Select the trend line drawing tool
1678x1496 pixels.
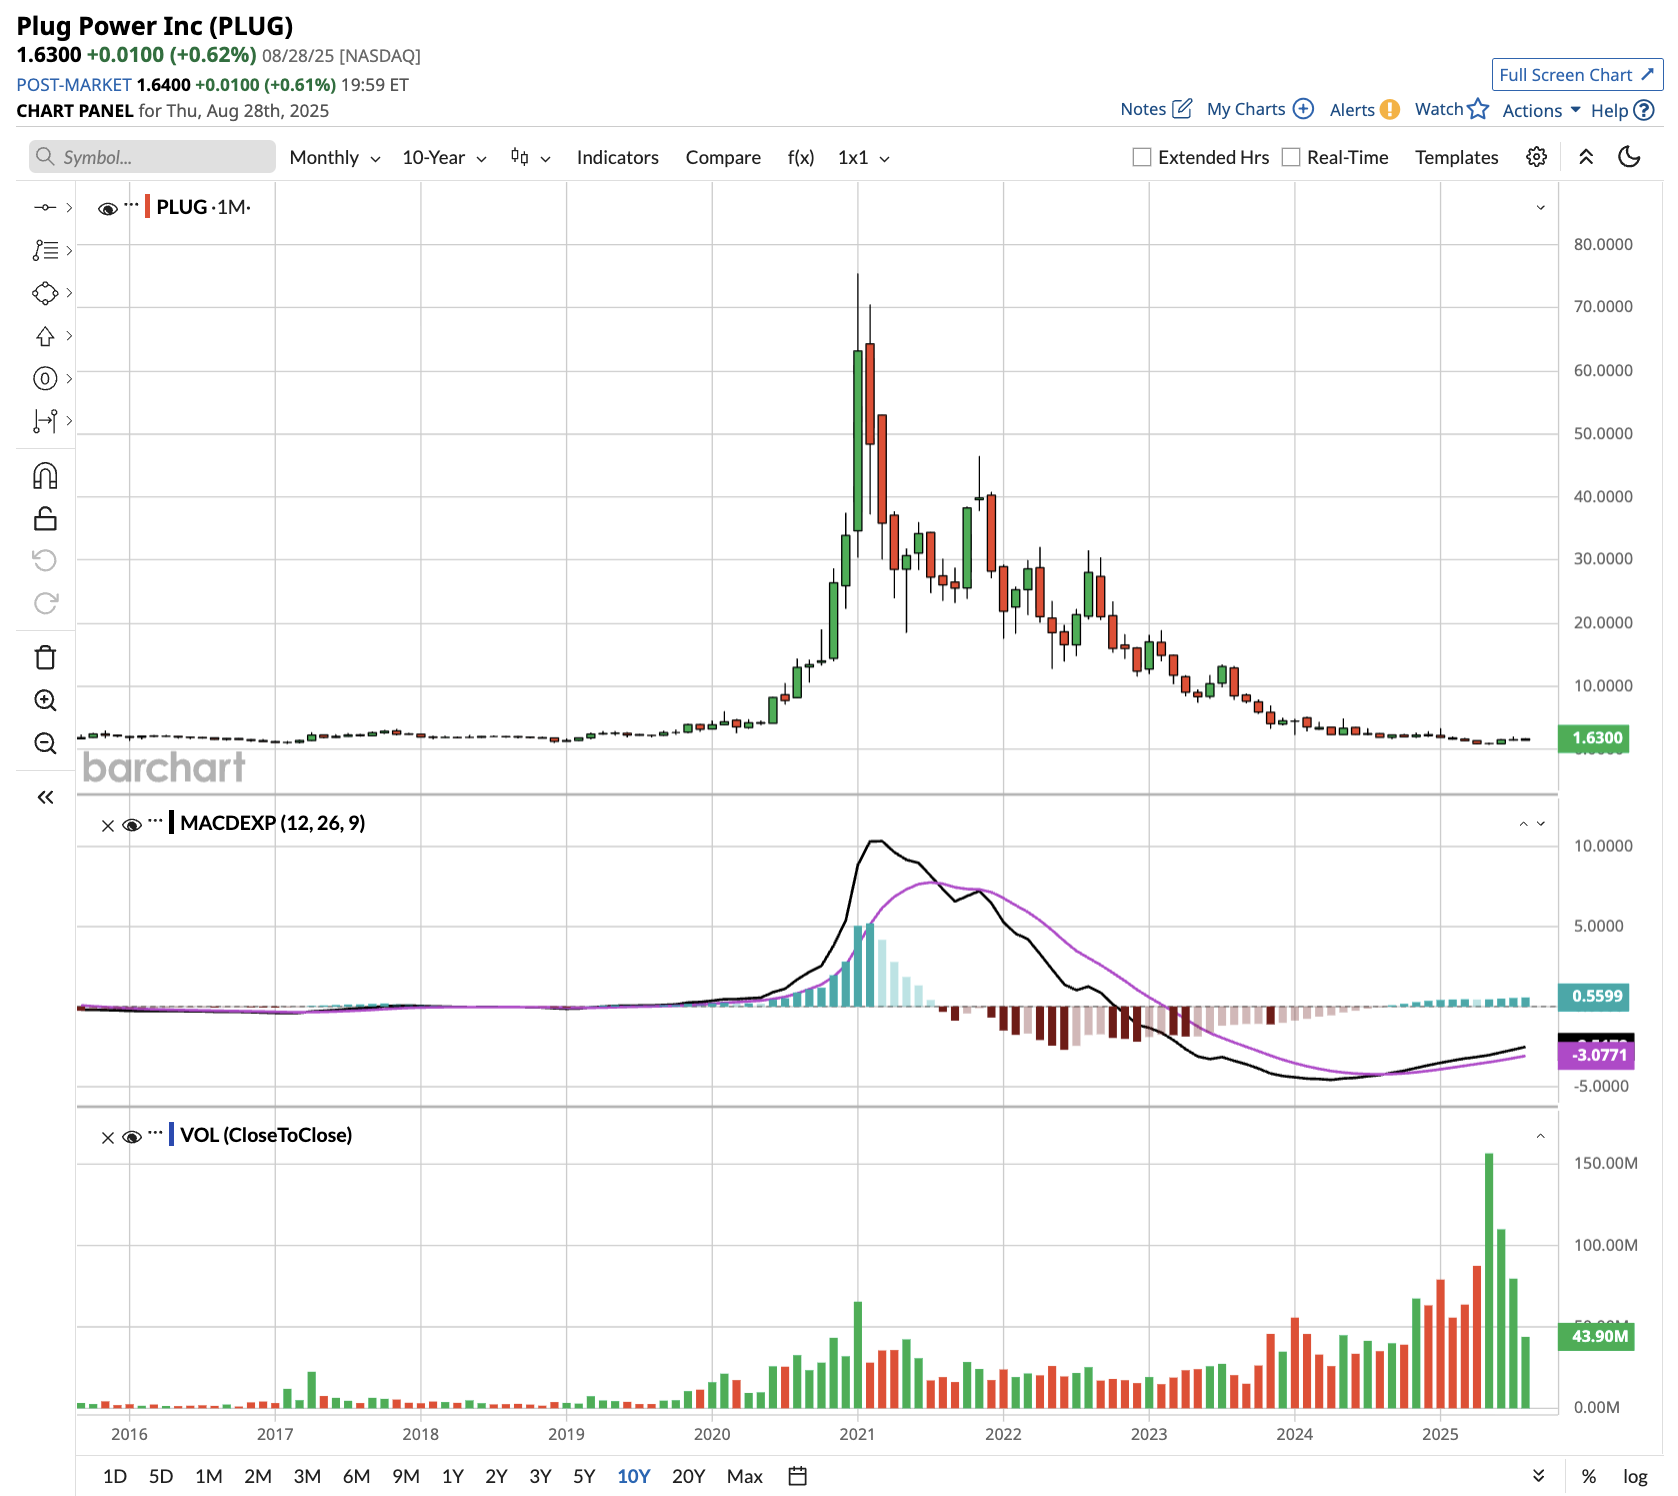coord(45,207)
